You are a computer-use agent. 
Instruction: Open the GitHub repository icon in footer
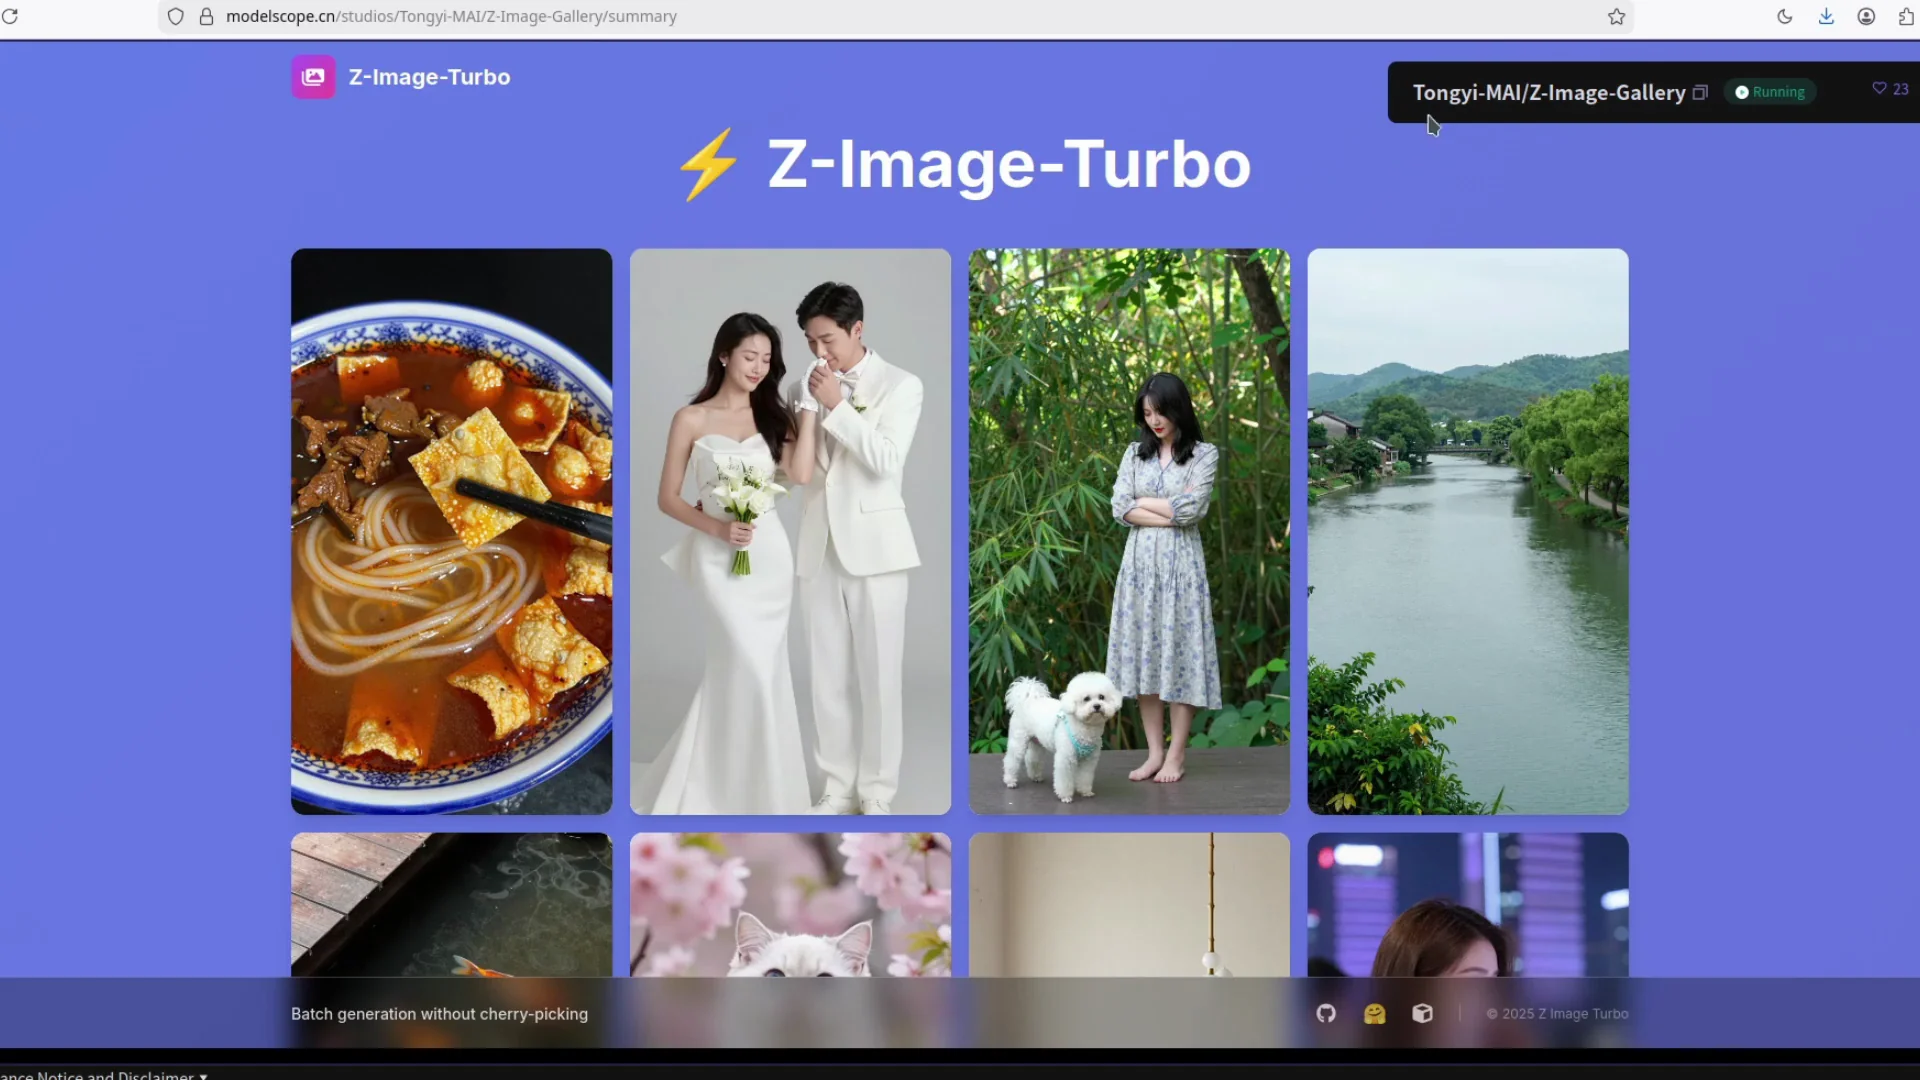1325,1013
